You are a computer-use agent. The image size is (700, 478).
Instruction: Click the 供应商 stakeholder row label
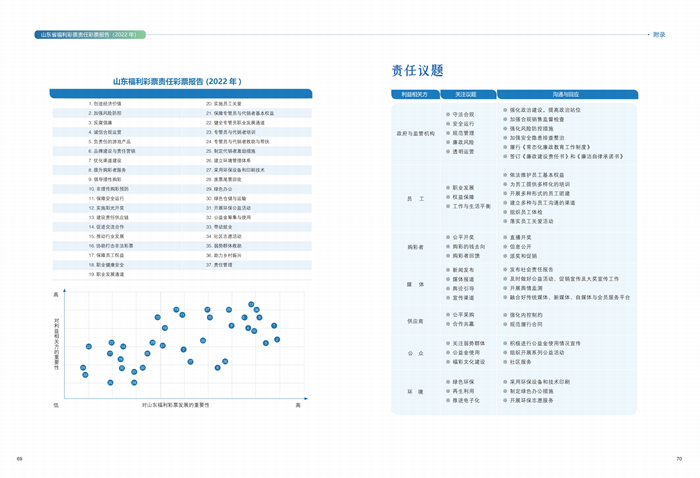click(415, 321)
